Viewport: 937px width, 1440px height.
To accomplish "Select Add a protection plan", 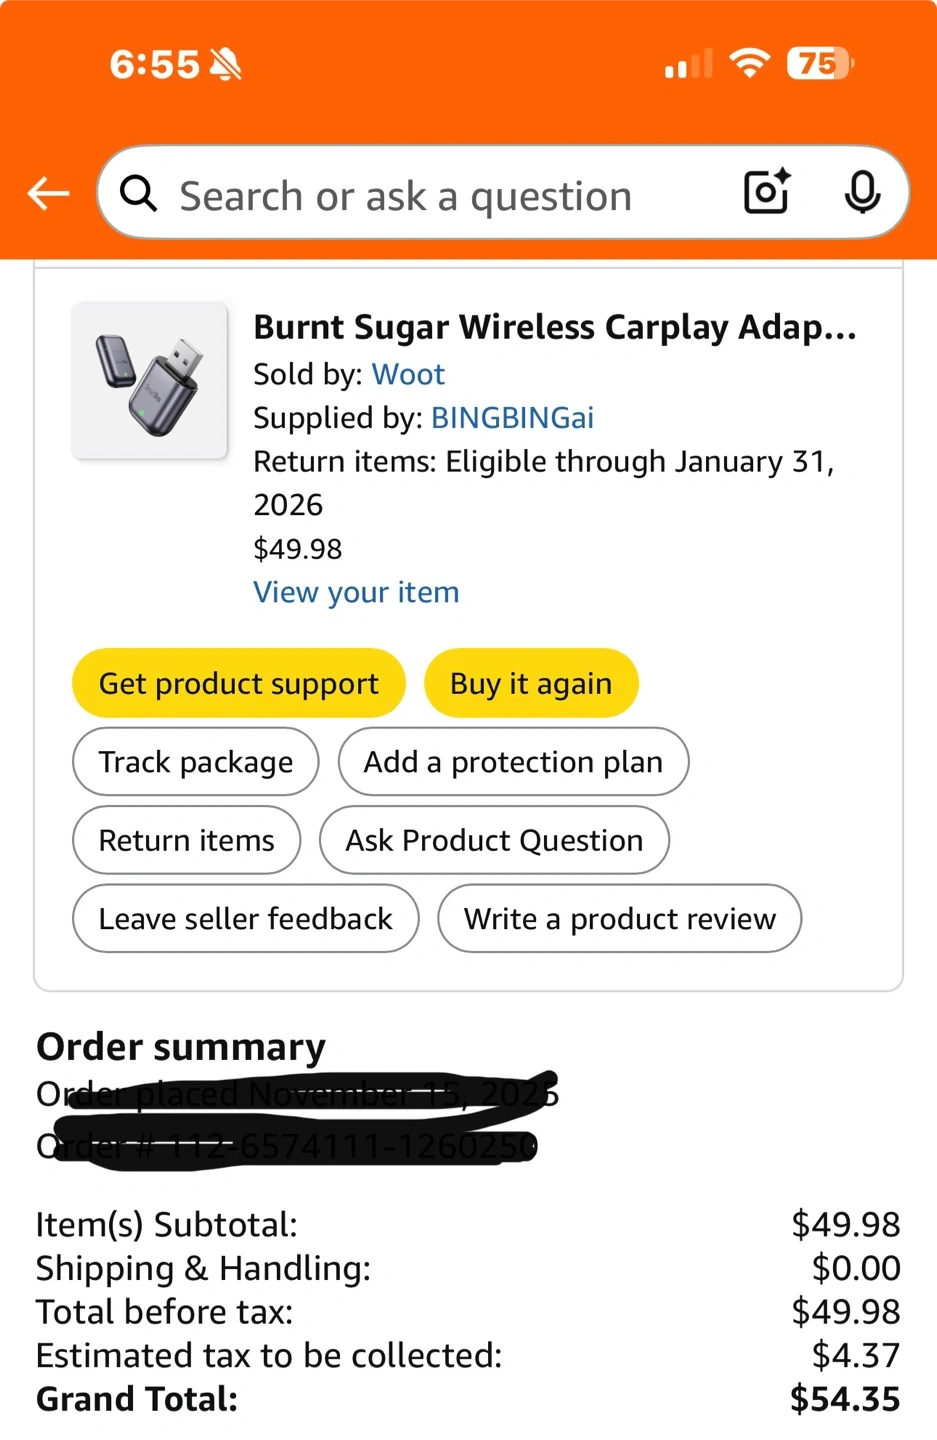I will (513, 762).
